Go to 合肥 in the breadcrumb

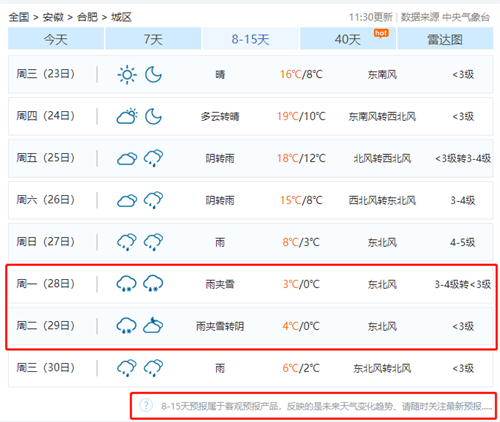tap(87, 17)
